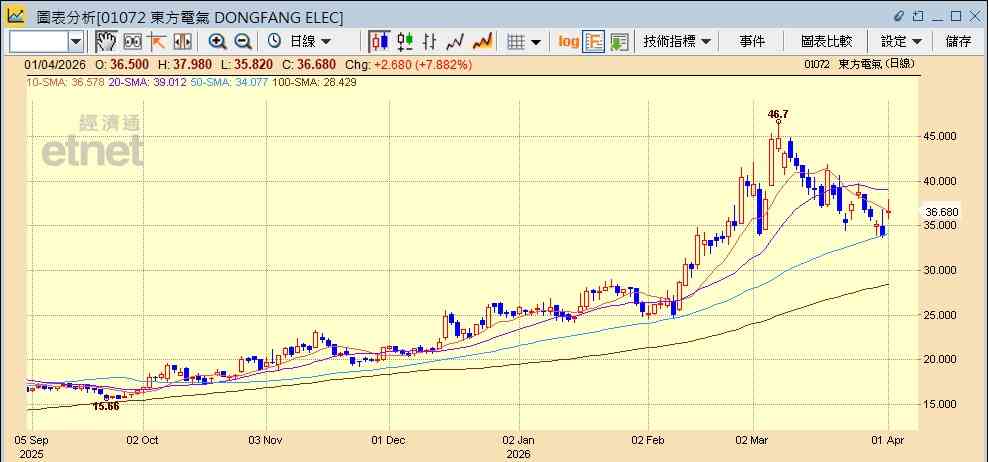The height and width of the screenshot is (462, 989).
Task: Click the date 01/04/2026 in info bar
Action: tap(55, 64)
